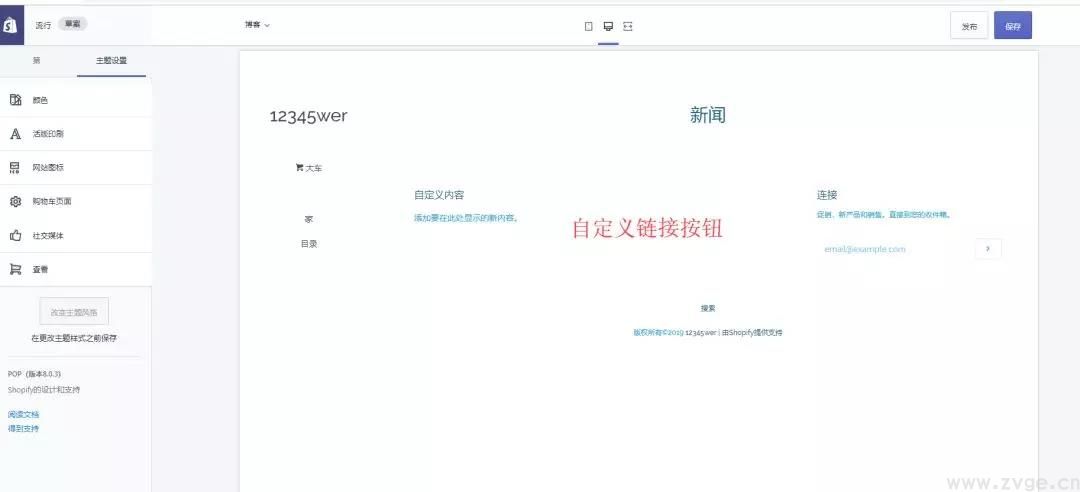Open the 阅读文档 documentation link

pos(24,414)
